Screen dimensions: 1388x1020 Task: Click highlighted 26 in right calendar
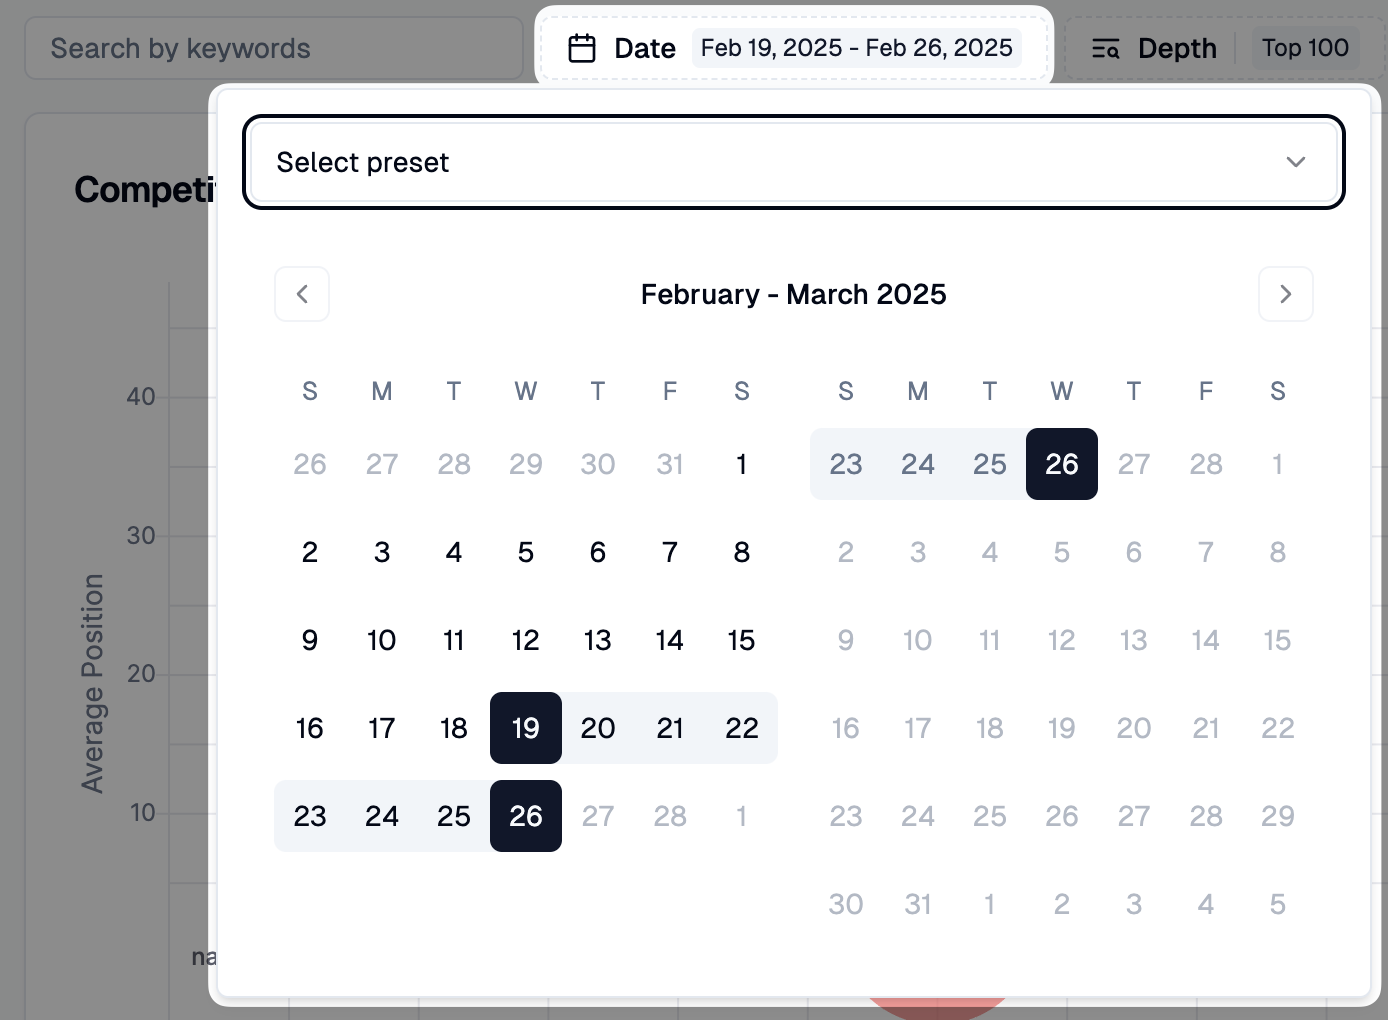pos(1061,464)
